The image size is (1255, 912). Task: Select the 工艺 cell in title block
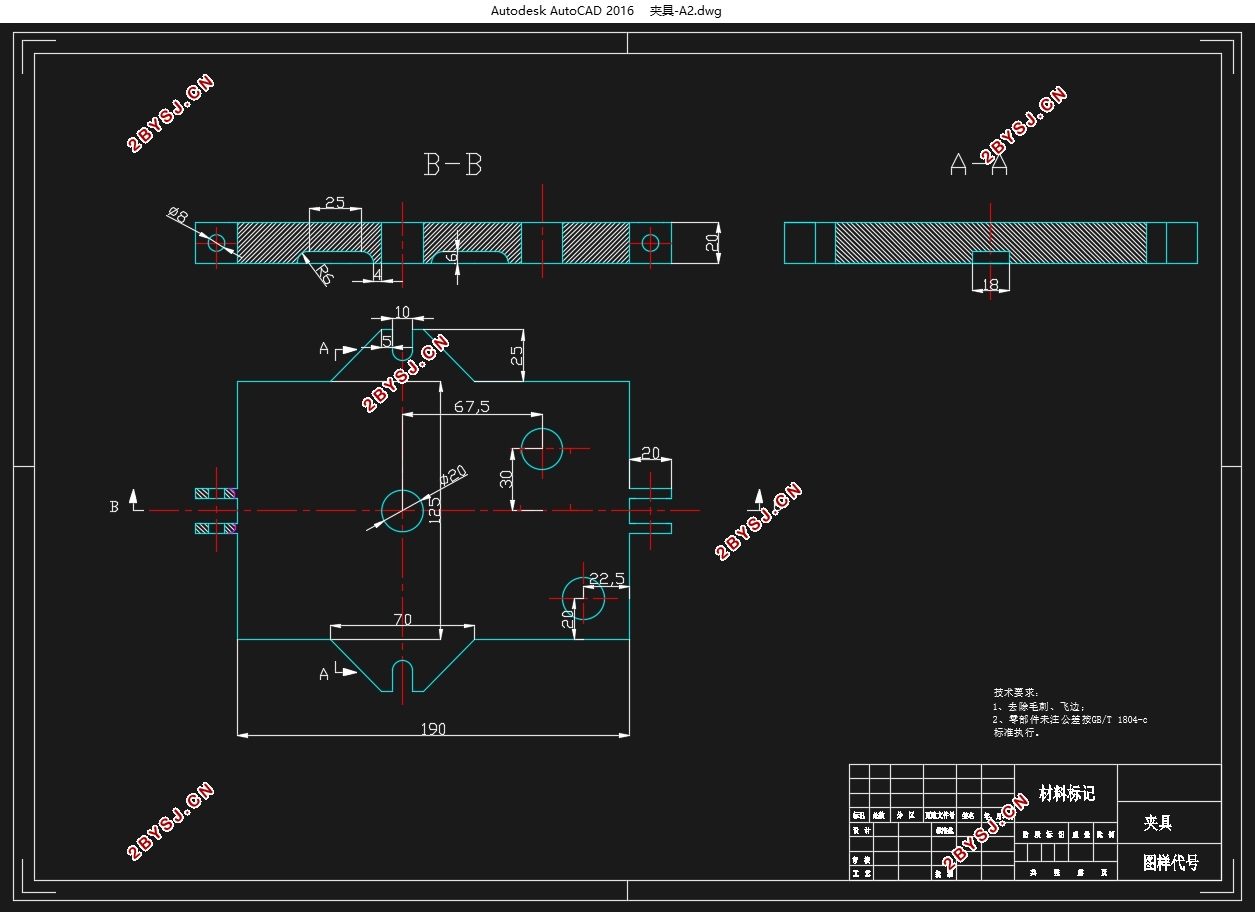[x=861, y=872]
